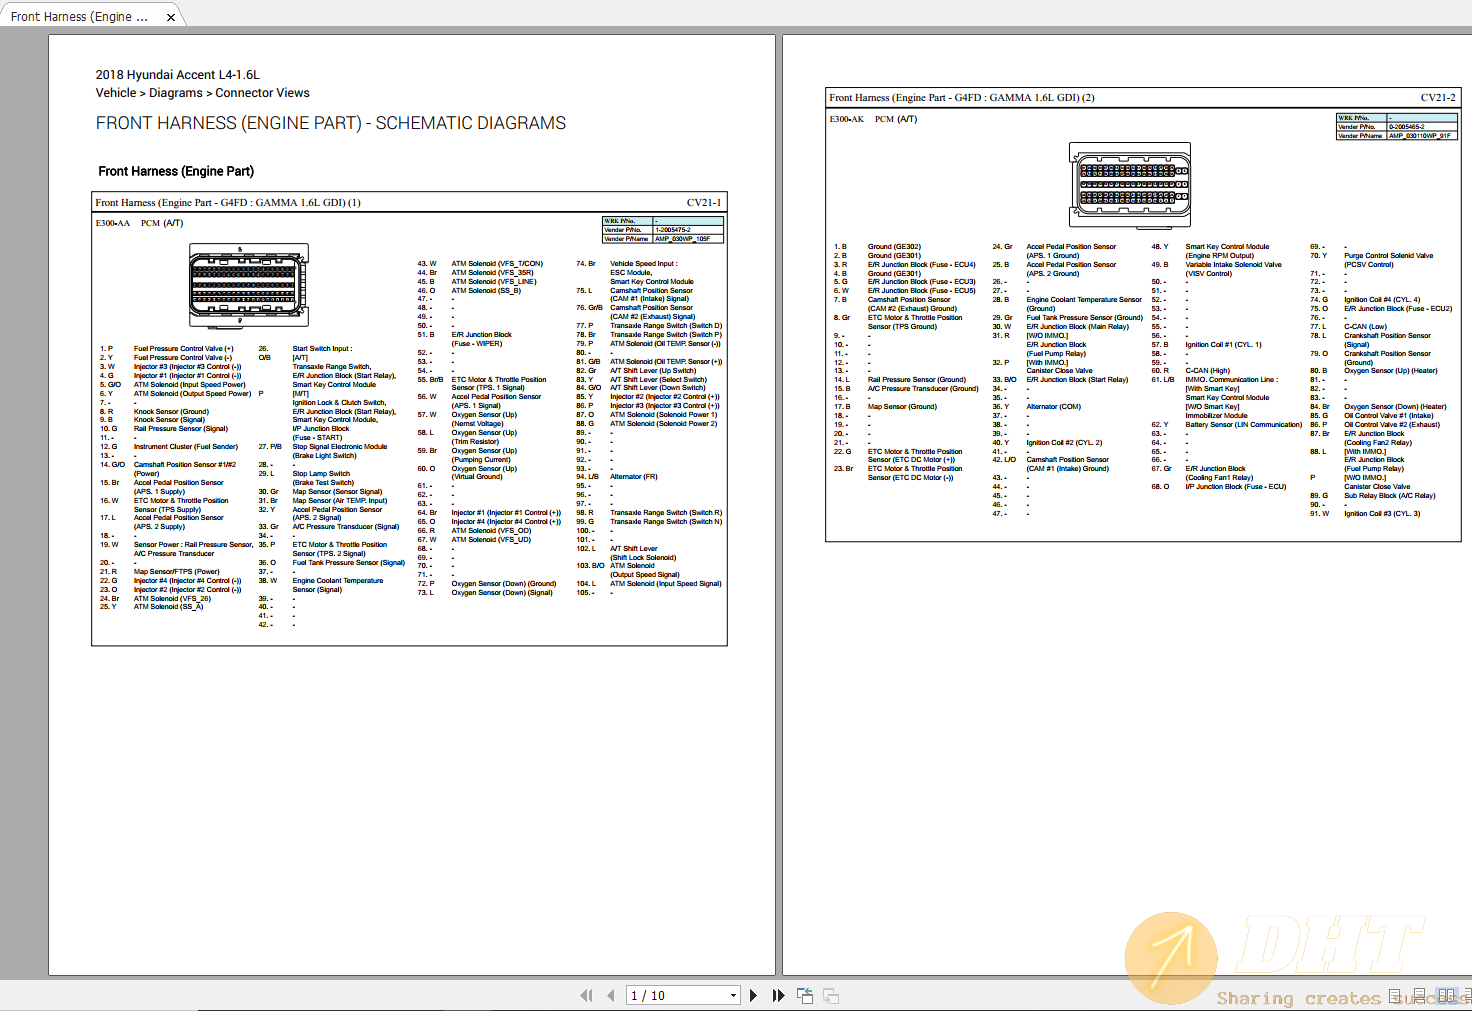
Task: Jump to the last page
Action: (x=778, y=995)
